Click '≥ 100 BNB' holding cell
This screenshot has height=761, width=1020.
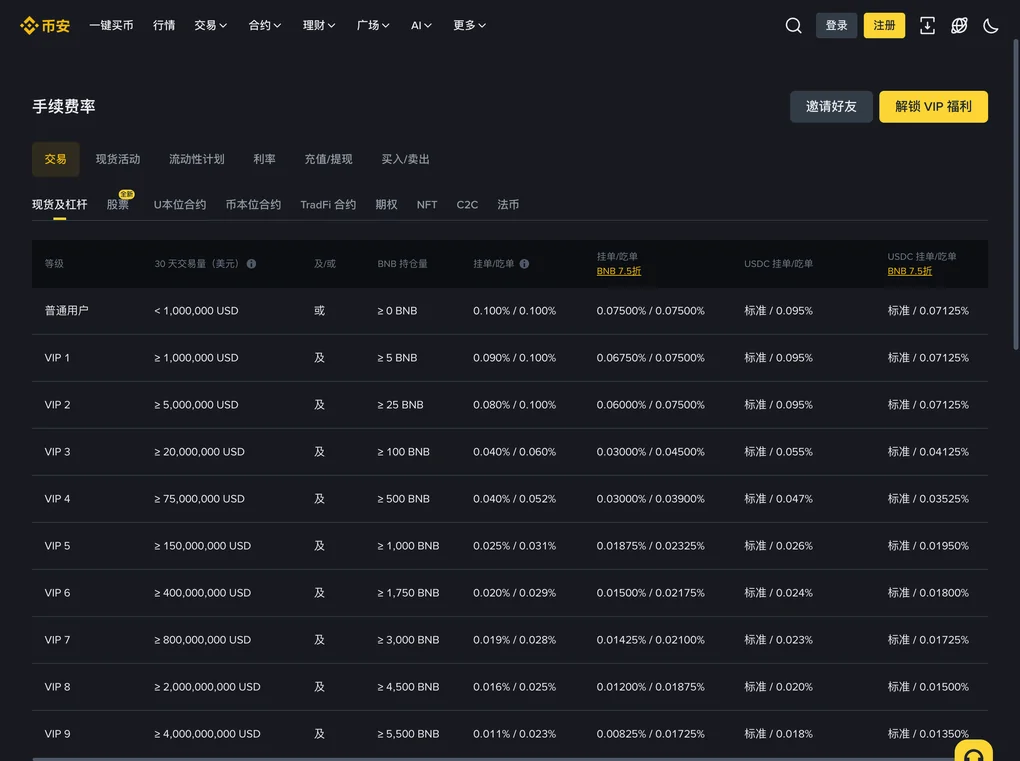[403, 452]
